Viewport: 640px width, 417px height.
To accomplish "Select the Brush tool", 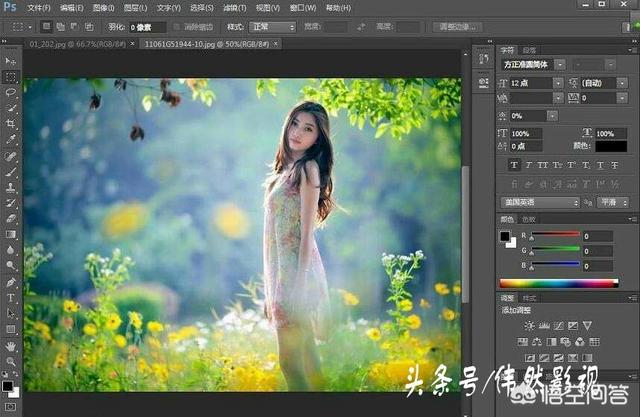I will tap(10, 172).
